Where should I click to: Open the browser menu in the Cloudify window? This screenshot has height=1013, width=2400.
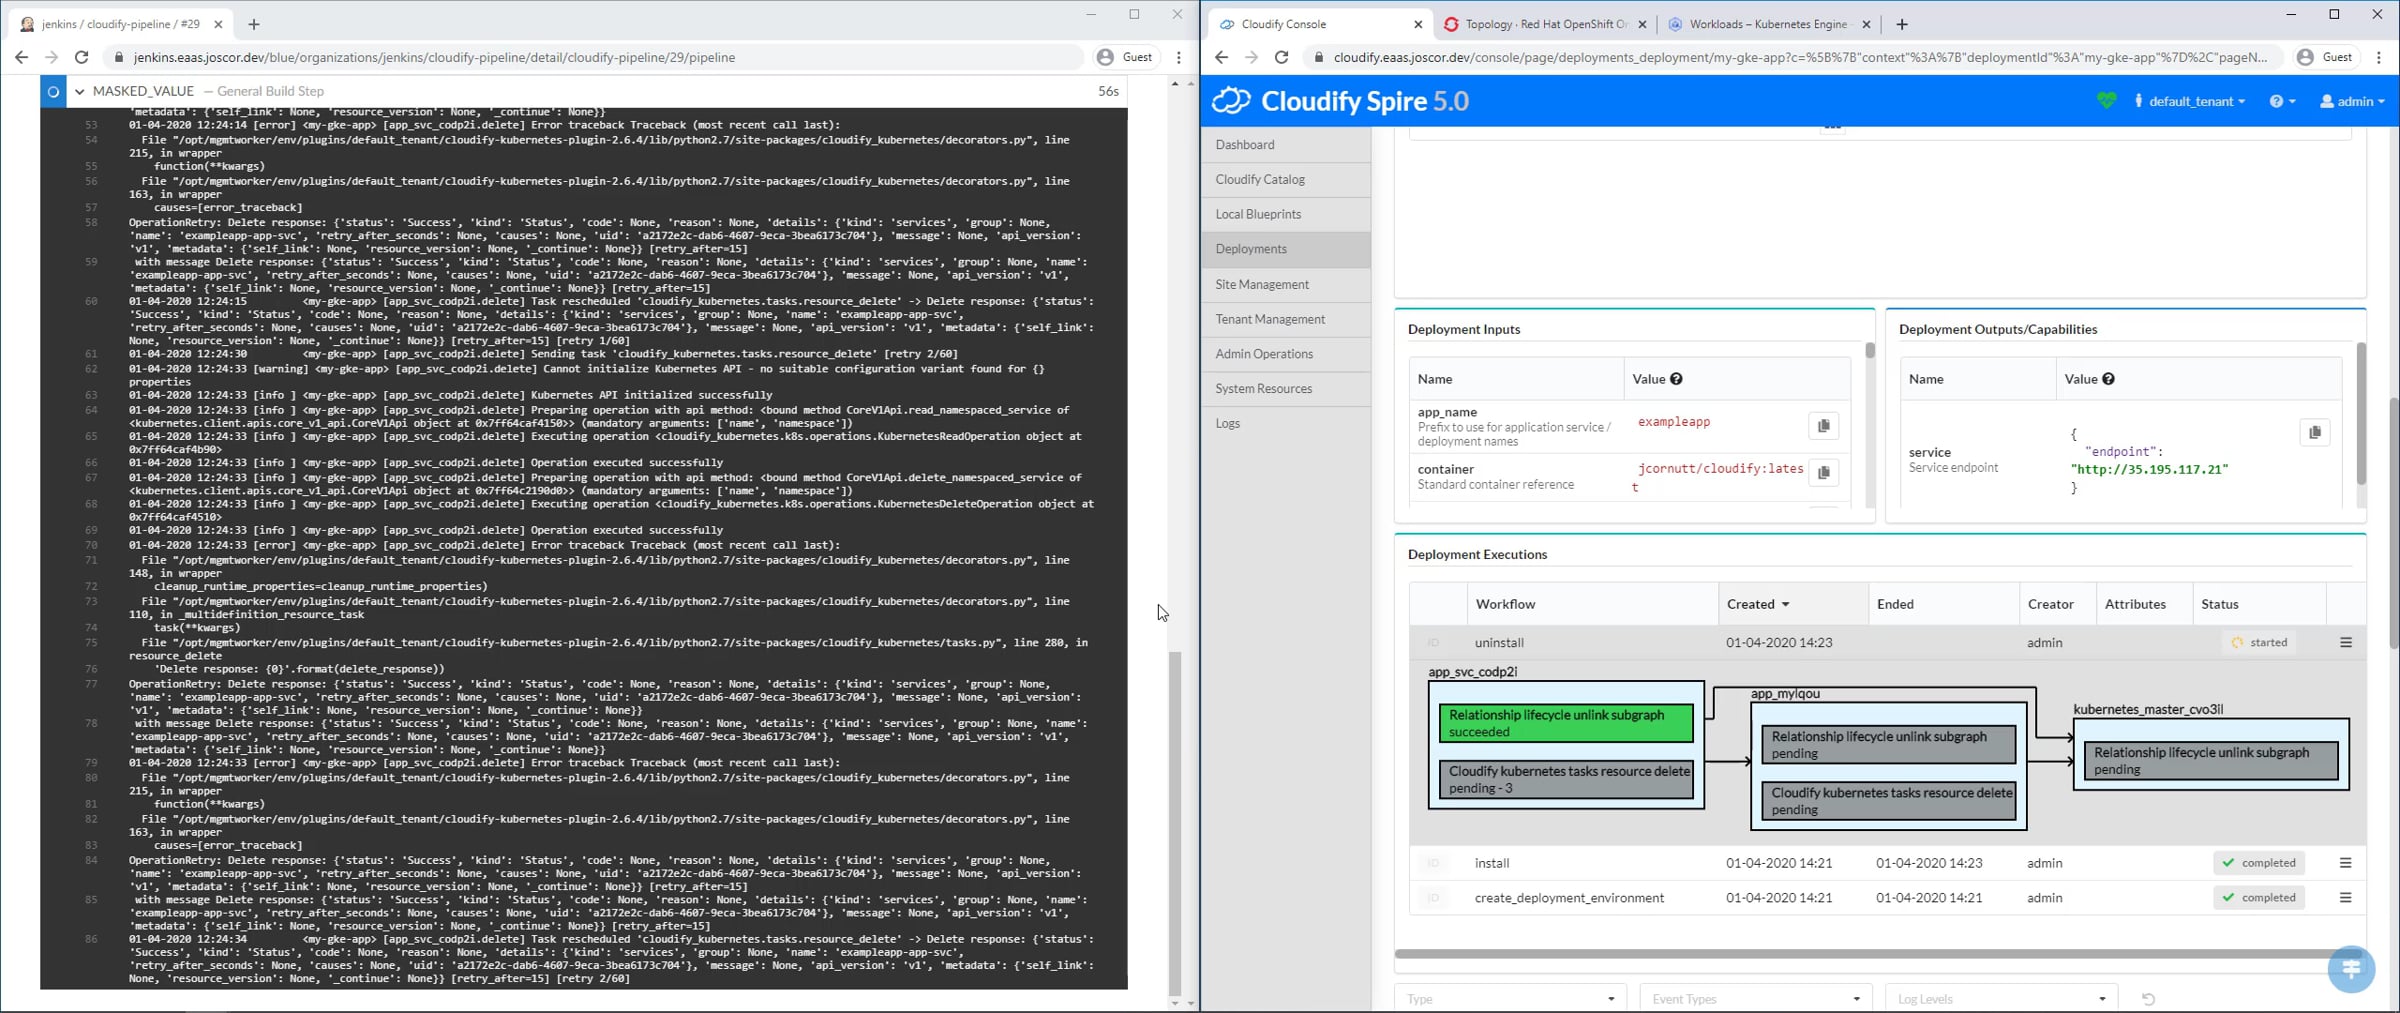[2379, 57]
